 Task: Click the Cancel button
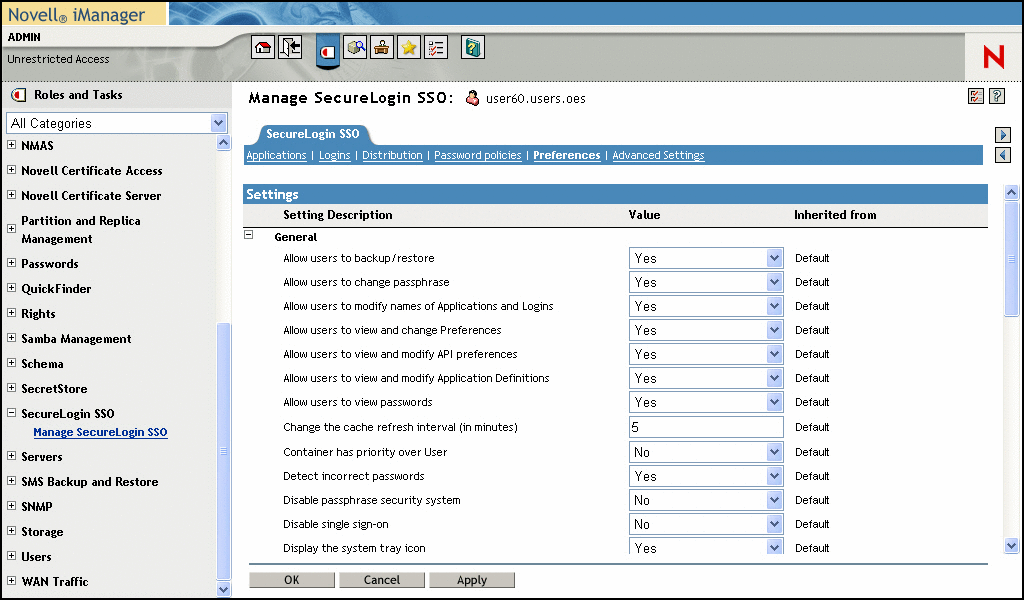coord(382,580)
